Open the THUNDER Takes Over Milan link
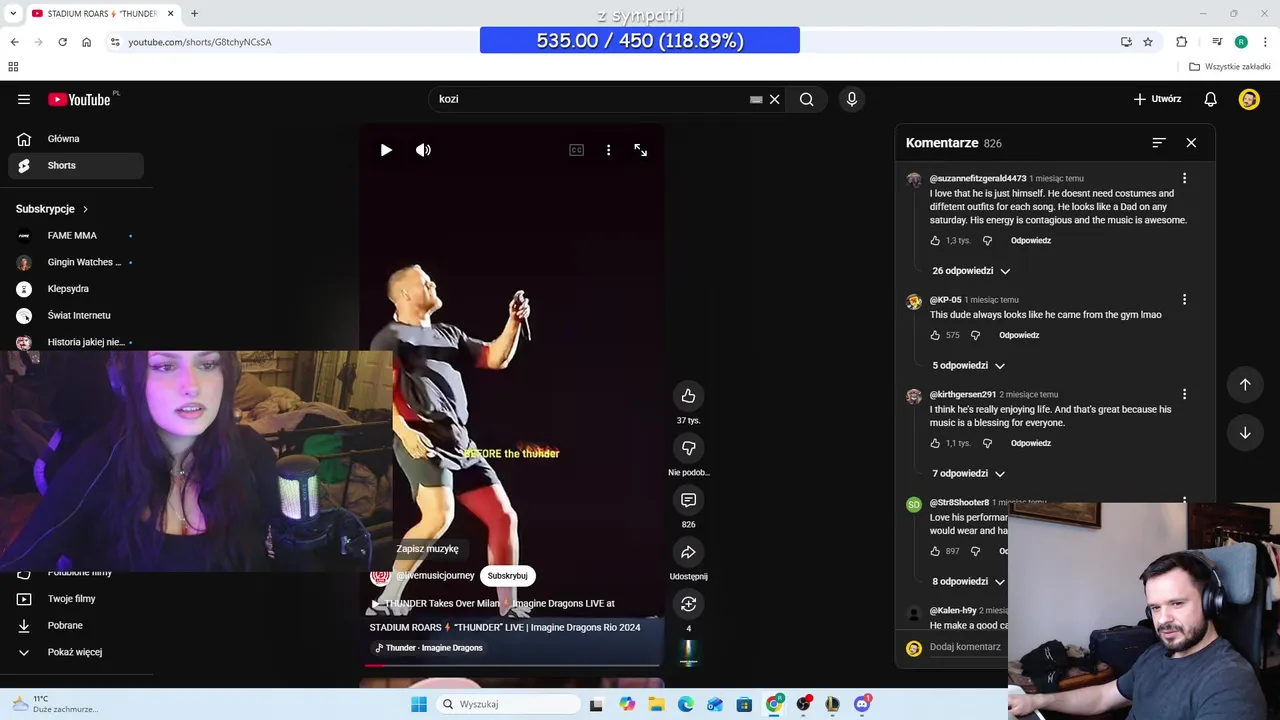 (x=493, y=604)
